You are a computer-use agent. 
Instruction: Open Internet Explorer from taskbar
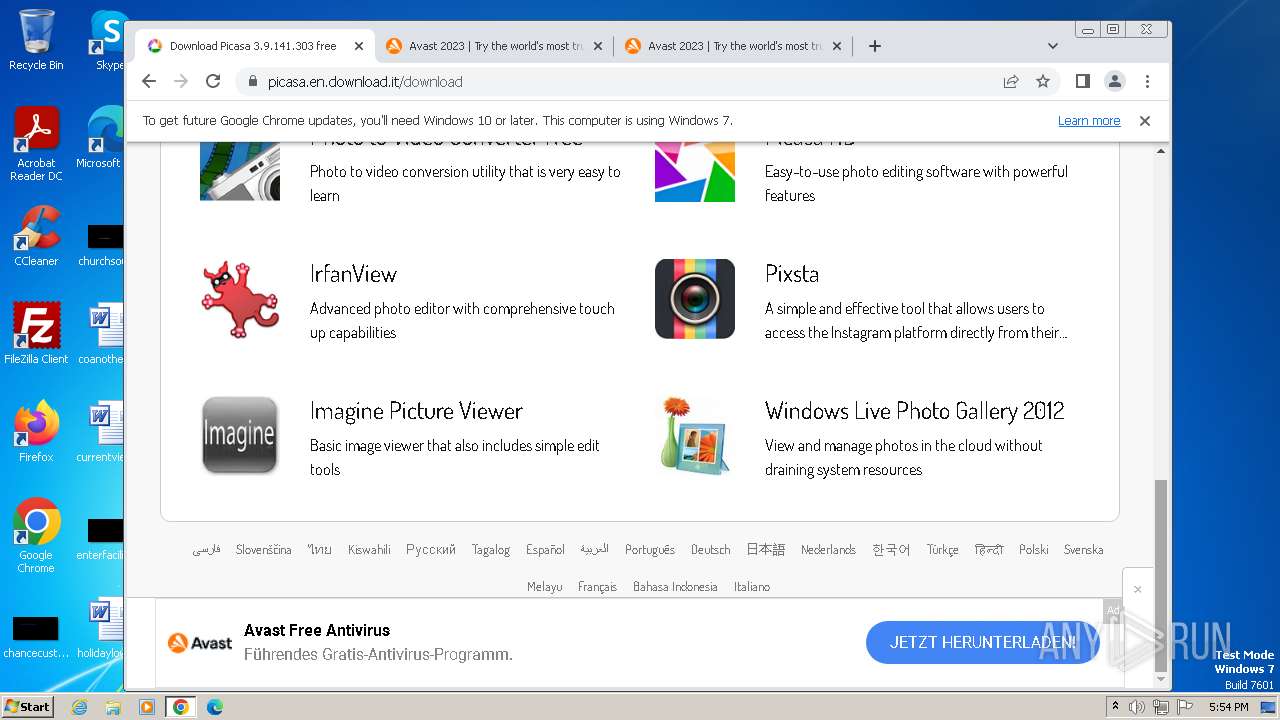pyautogui.click(x=79, y=707)
